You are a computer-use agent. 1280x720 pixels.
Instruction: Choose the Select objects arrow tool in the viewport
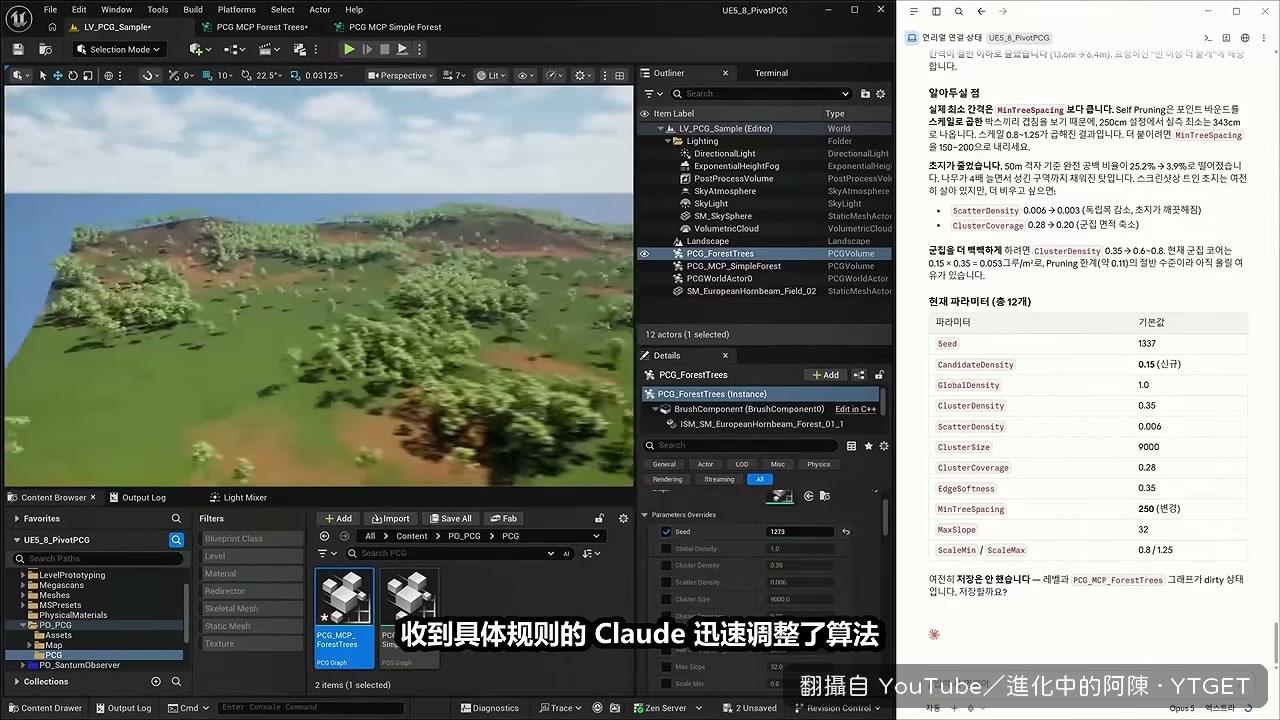tap(42, 75)
